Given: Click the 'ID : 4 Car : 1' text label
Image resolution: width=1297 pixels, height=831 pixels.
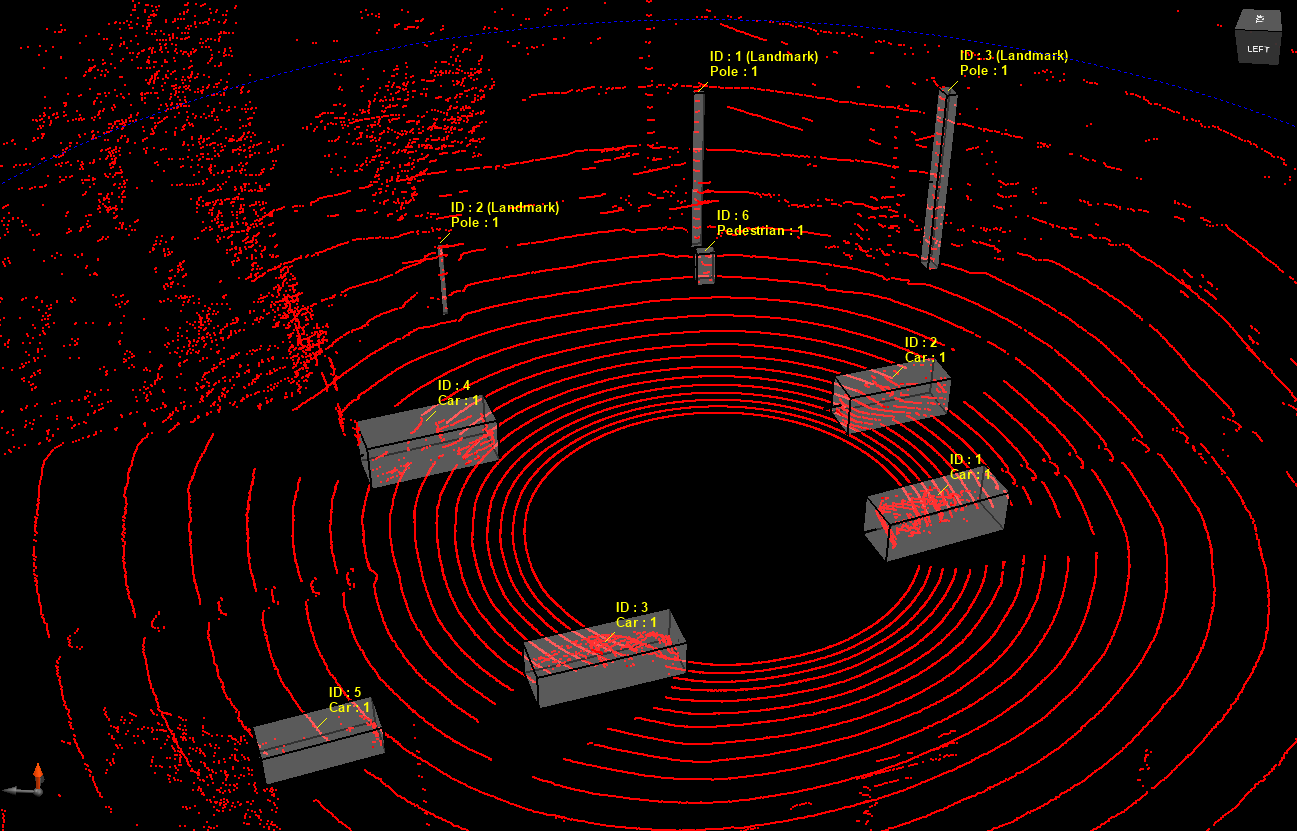Looking at the screenshot, I should [458, 393].
